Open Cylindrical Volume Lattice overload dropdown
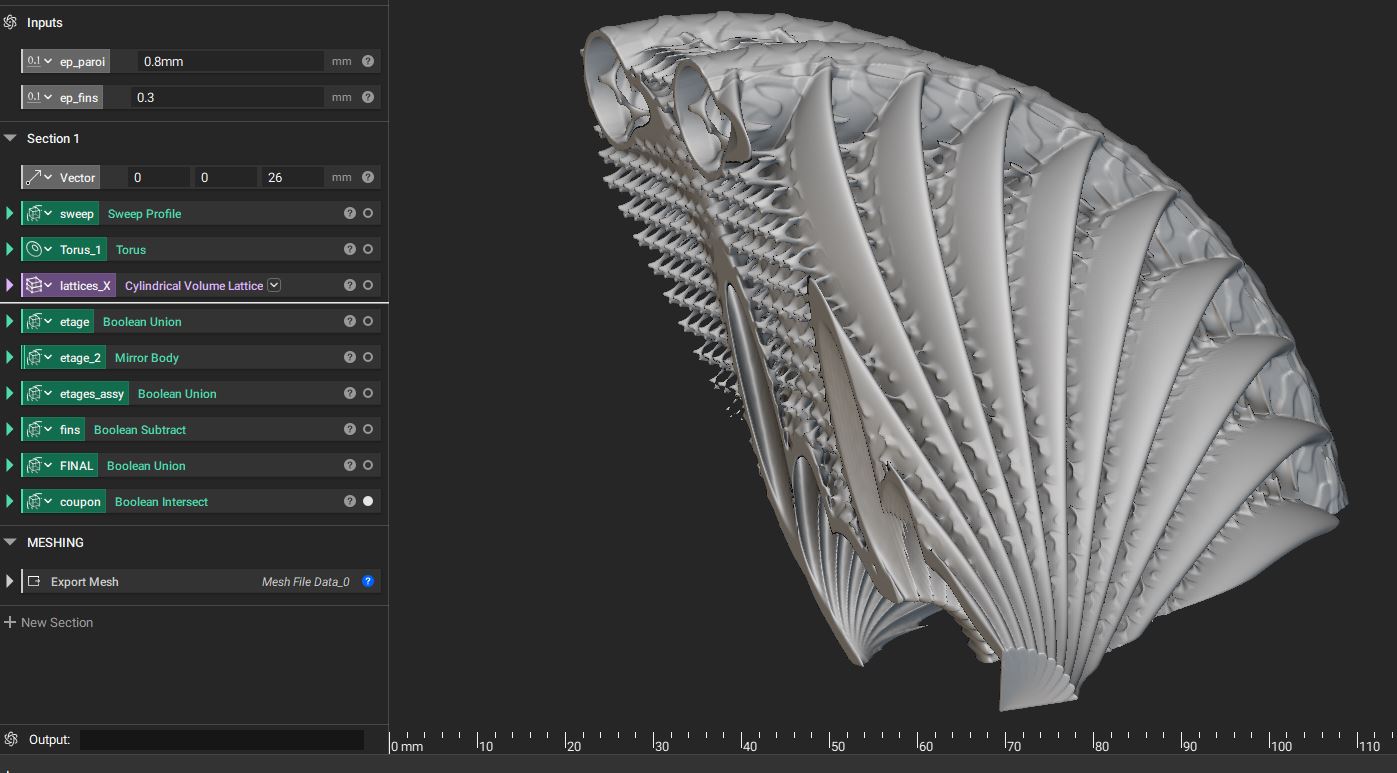This screenshot has width=1397, height=773. [x=274, y=285]
